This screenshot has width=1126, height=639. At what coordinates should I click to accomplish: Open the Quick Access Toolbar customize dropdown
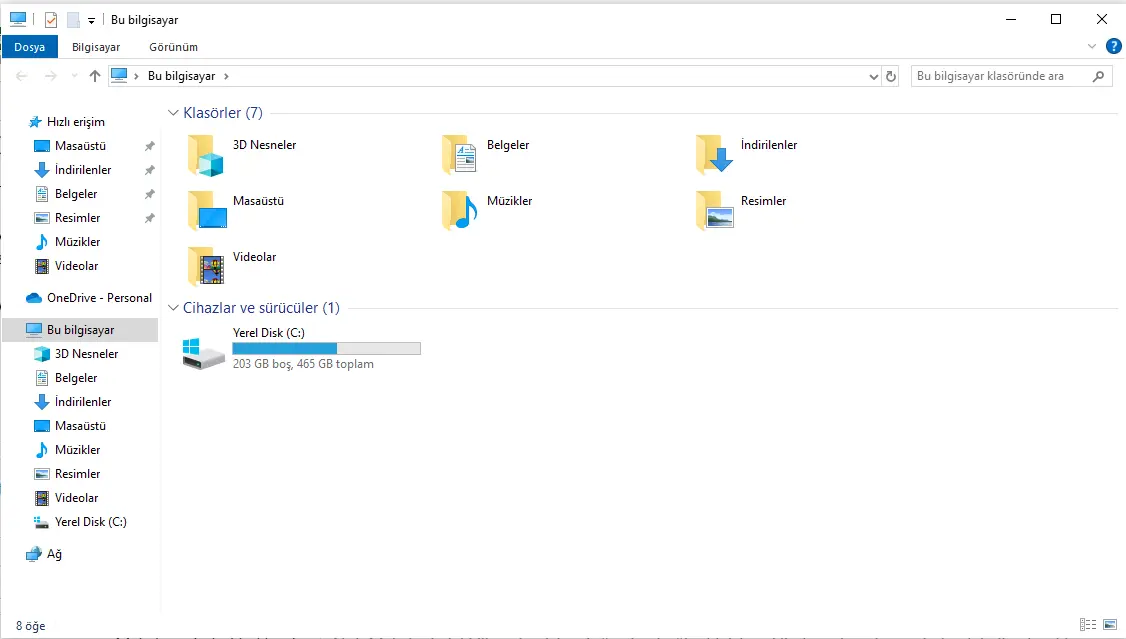[x=91, y=21]
